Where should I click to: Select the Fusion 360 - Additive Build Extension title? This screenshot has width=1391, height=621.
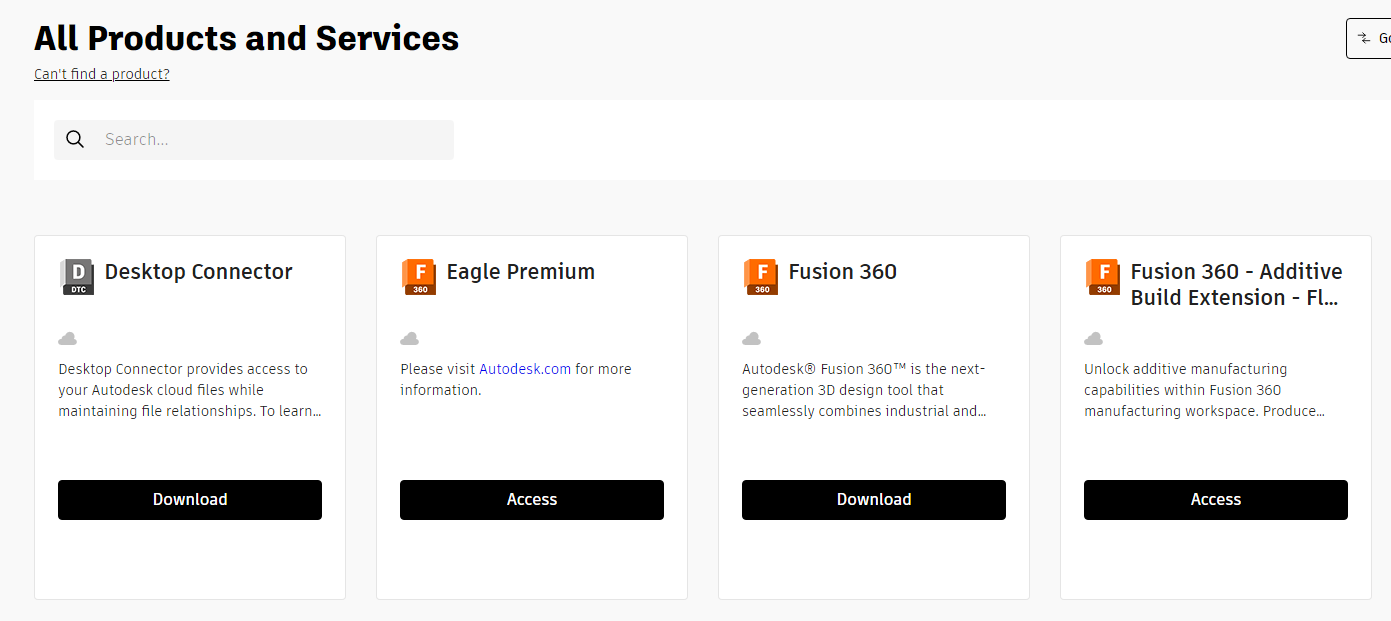[x=1237, y=285]
